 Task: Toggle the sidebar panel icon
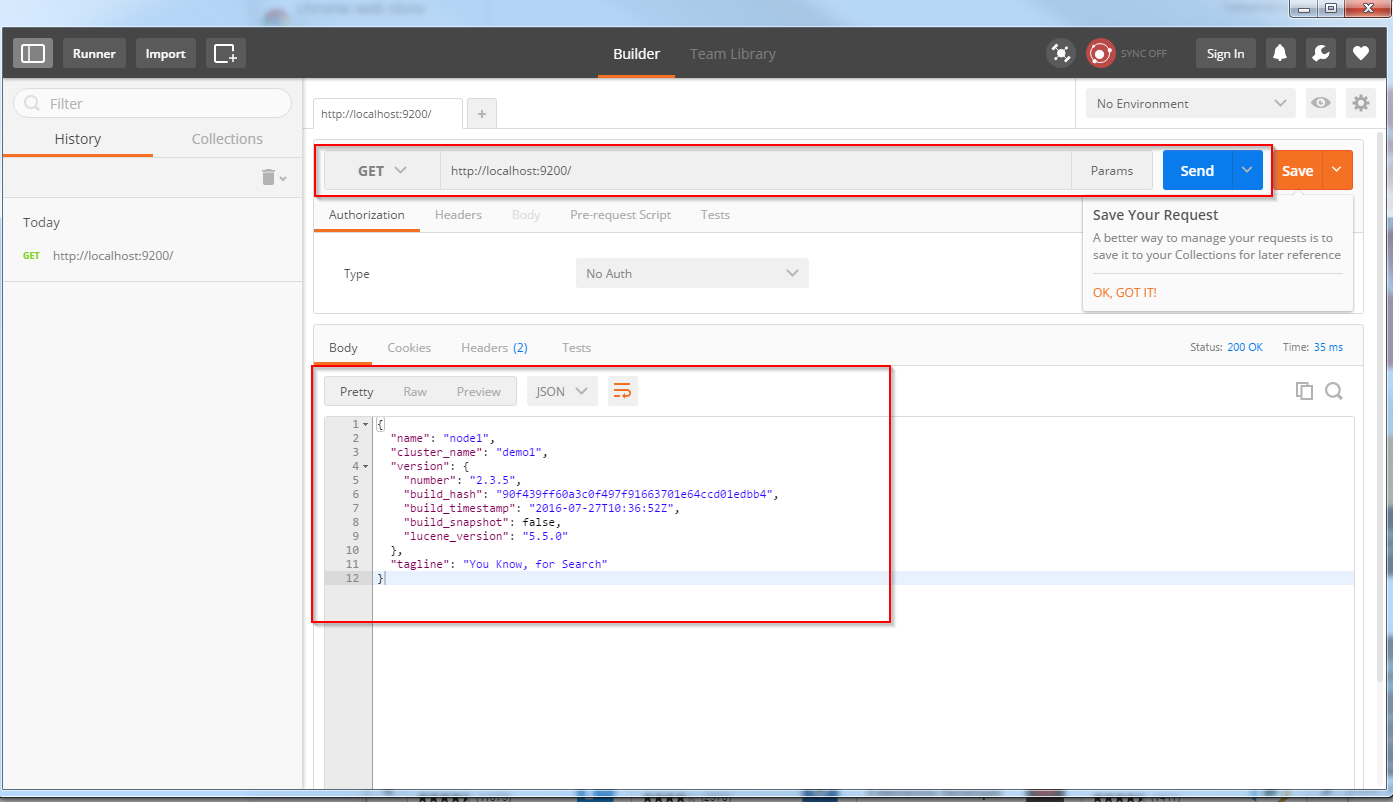[33, 53]
